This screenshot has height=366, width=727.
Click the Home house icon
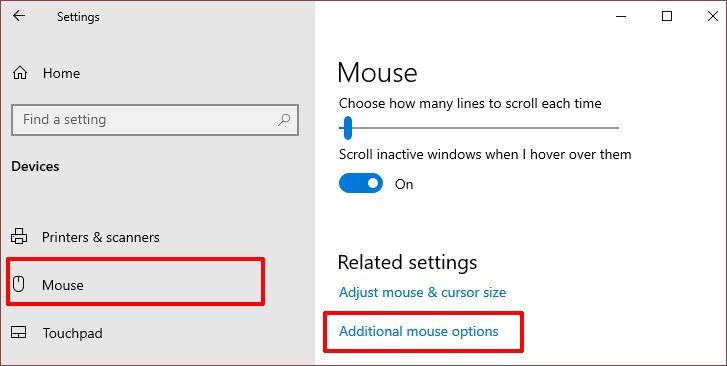point(19,73)
